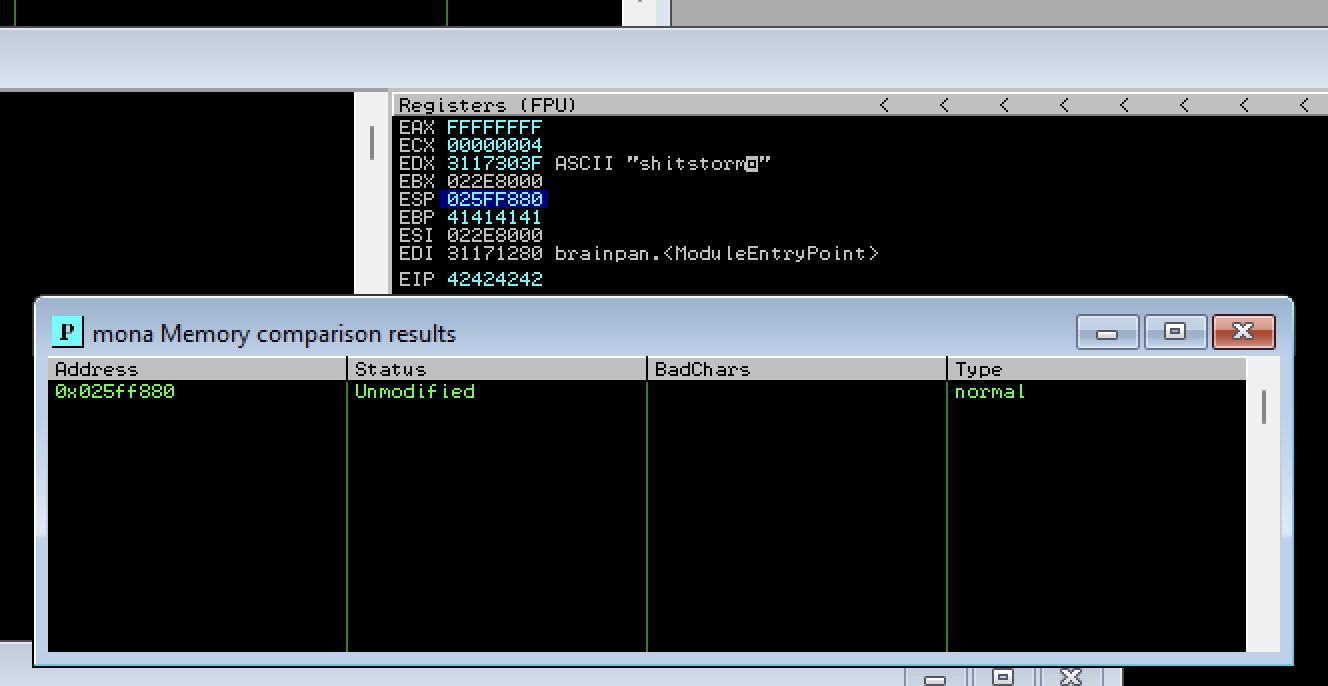The image size is (1328, 686).
Task: Click the BadChars column header
Action: tap(797, 369)
